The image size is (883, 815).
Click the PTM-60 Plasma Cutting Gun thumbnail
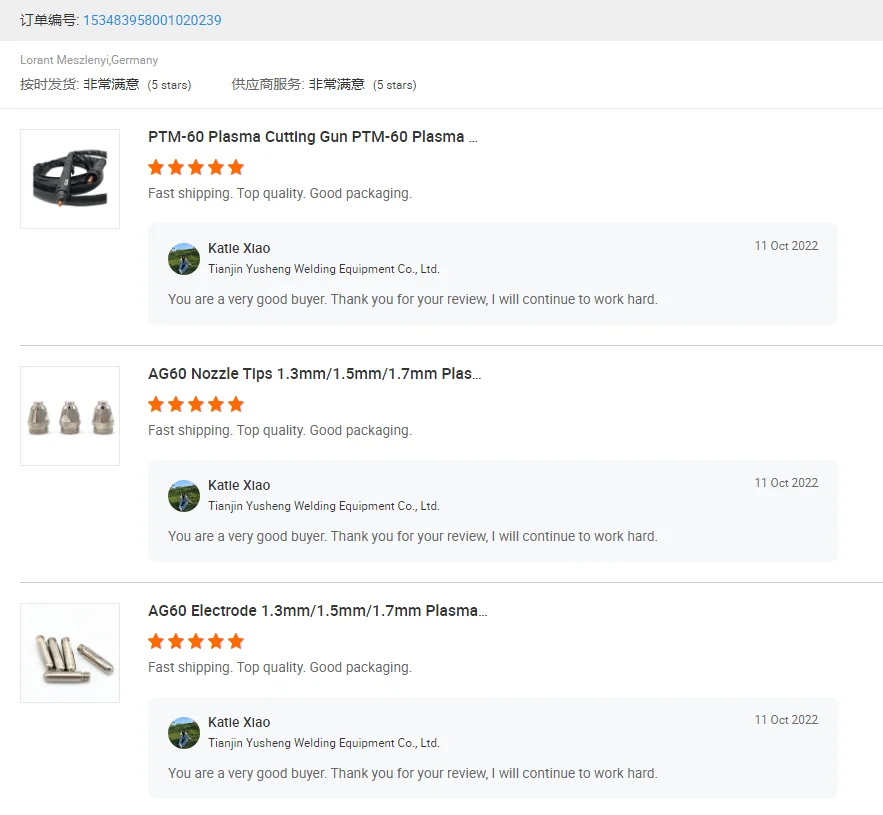70,179
